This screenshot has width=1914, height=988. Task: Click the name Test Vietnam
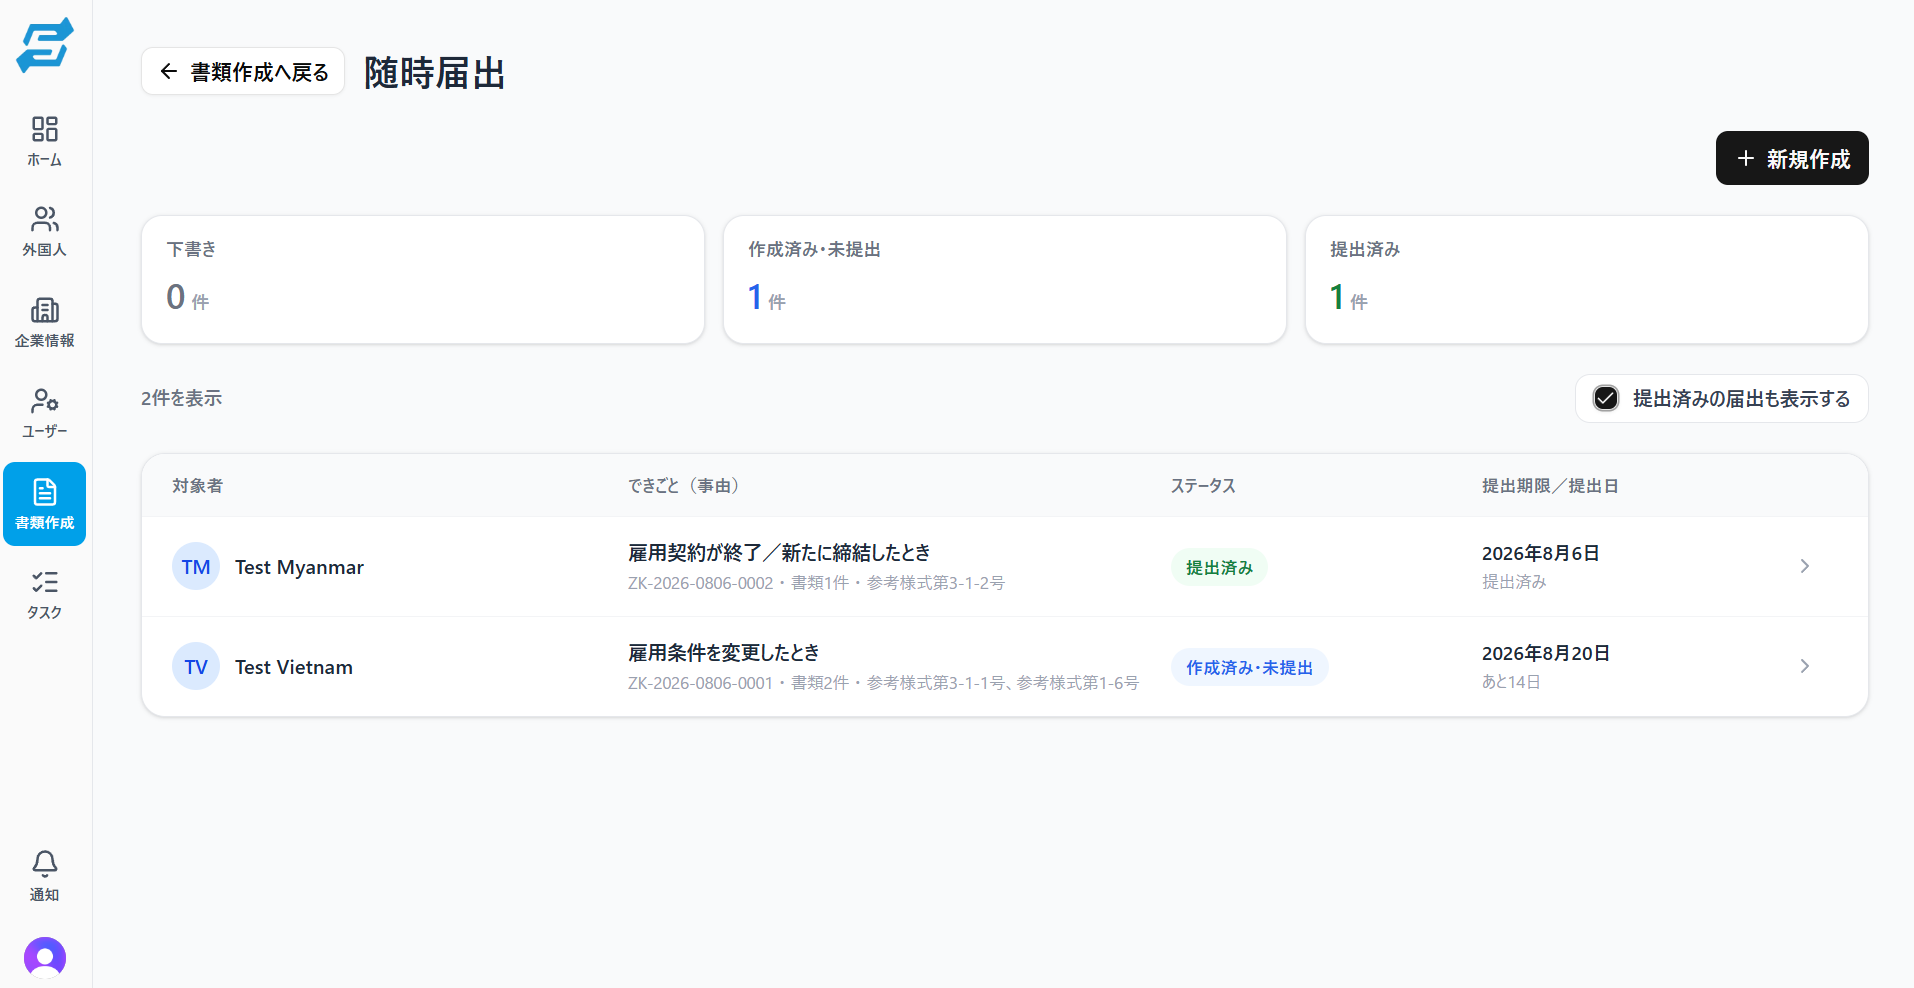pyautogui.click(x=294, y=667)
